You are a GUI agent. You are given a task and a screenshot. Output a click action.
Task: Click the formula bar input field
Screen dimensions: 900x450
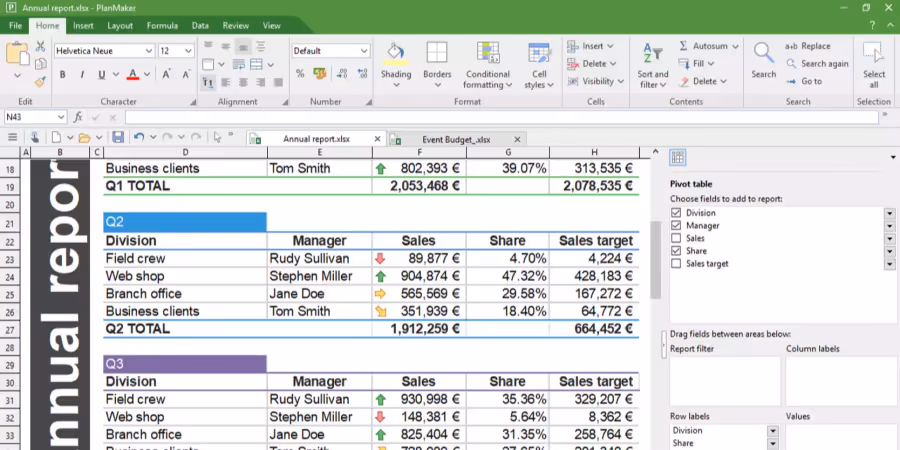pyautogui.click(x=502, y=117)
